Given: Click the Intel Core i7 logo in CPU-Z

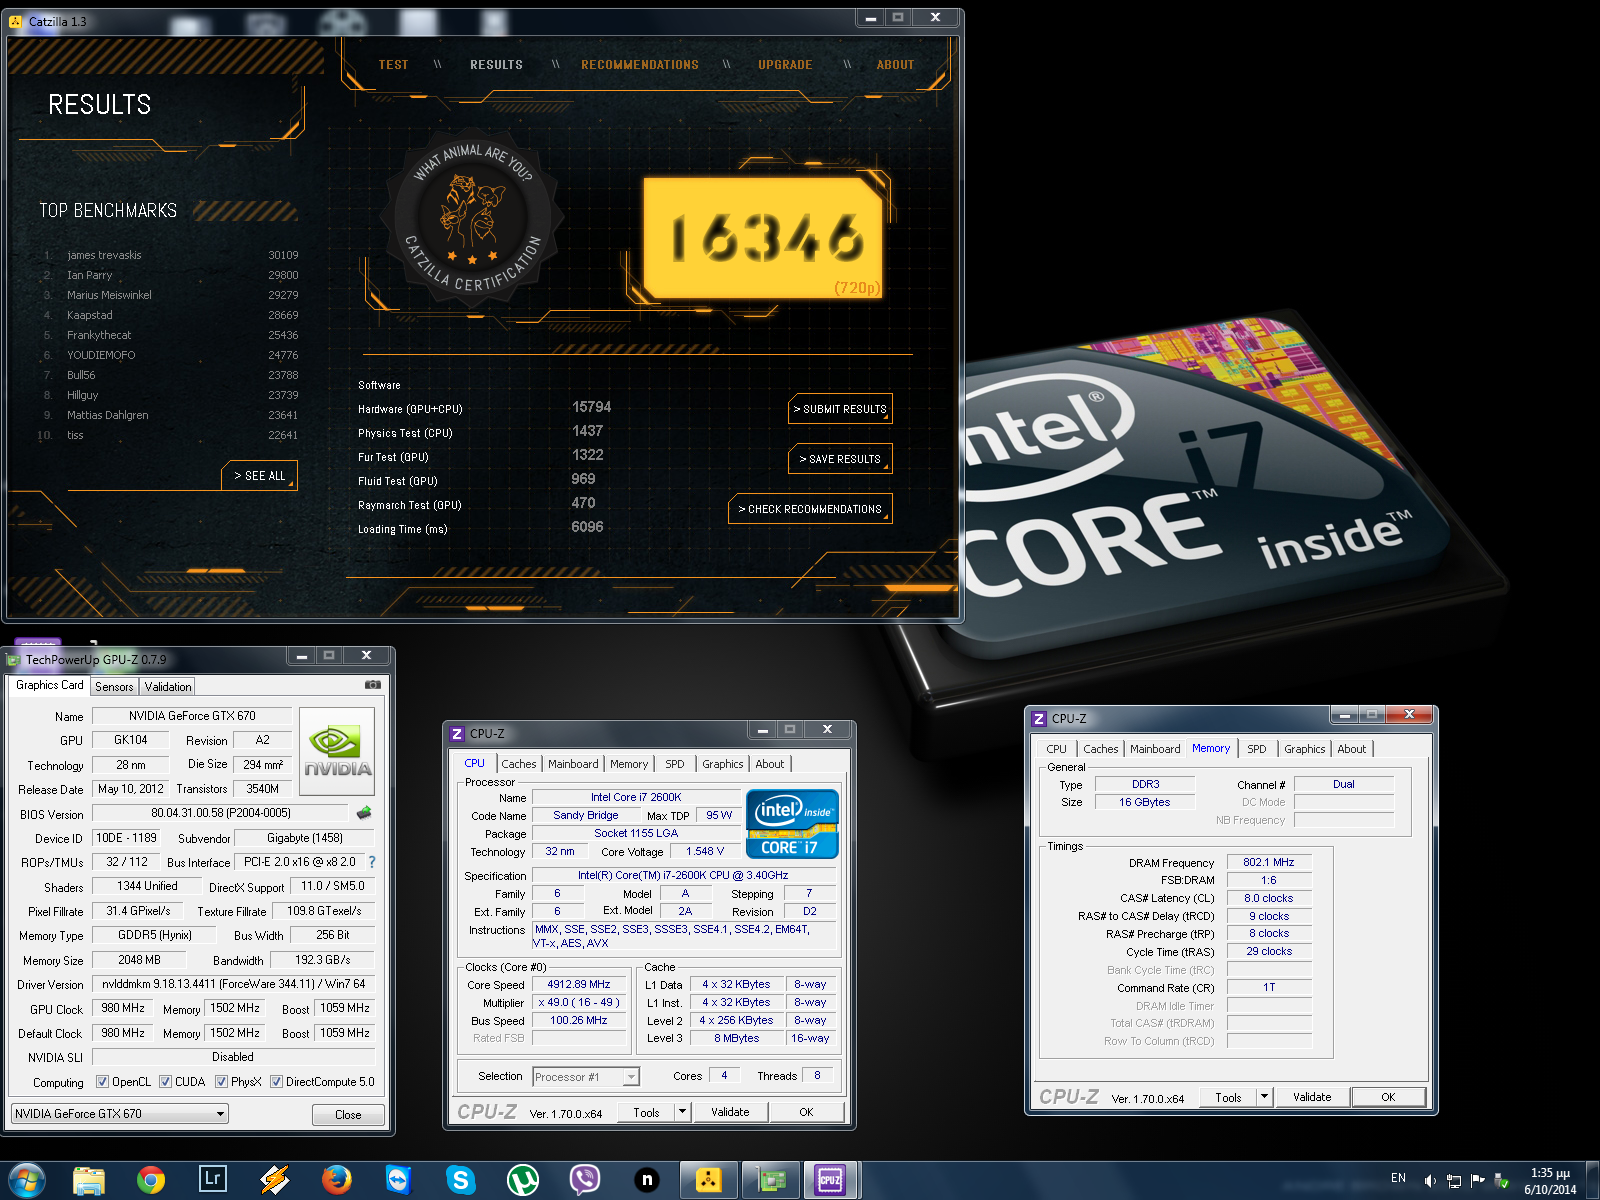Looking at the screenshot, I should [792, 823].
